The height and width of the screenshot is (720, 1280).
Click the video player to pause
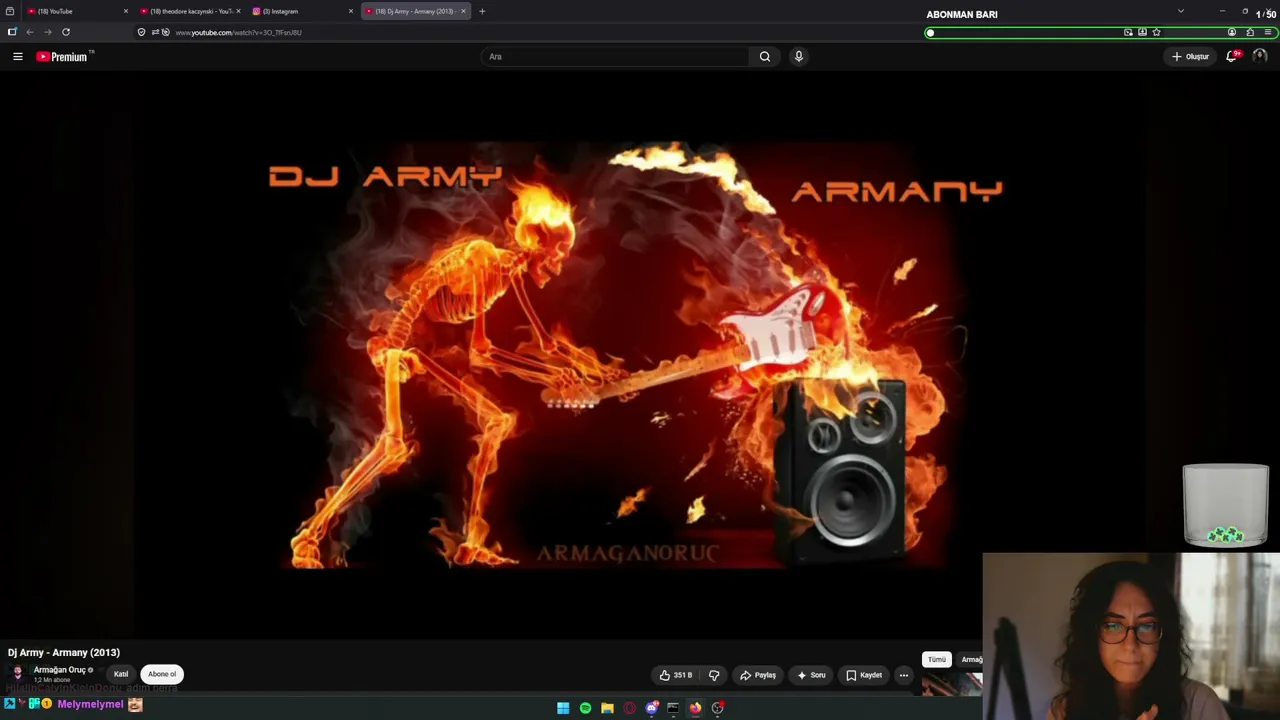coord(640,355)
